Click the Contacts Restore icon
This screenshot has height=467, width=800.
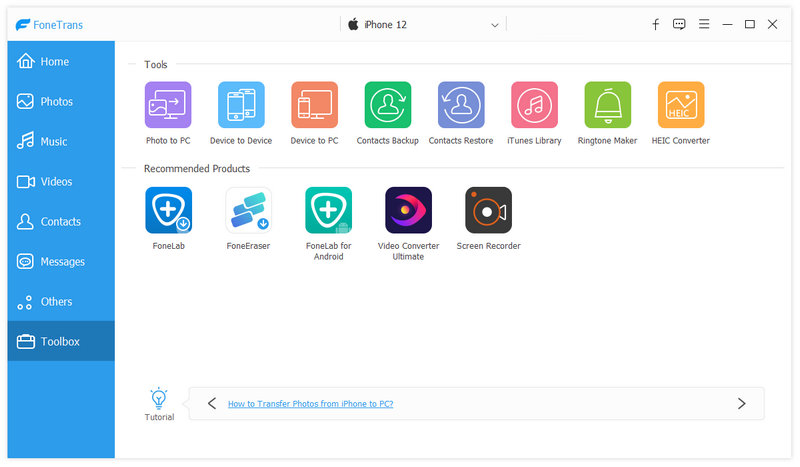(461, 105)
